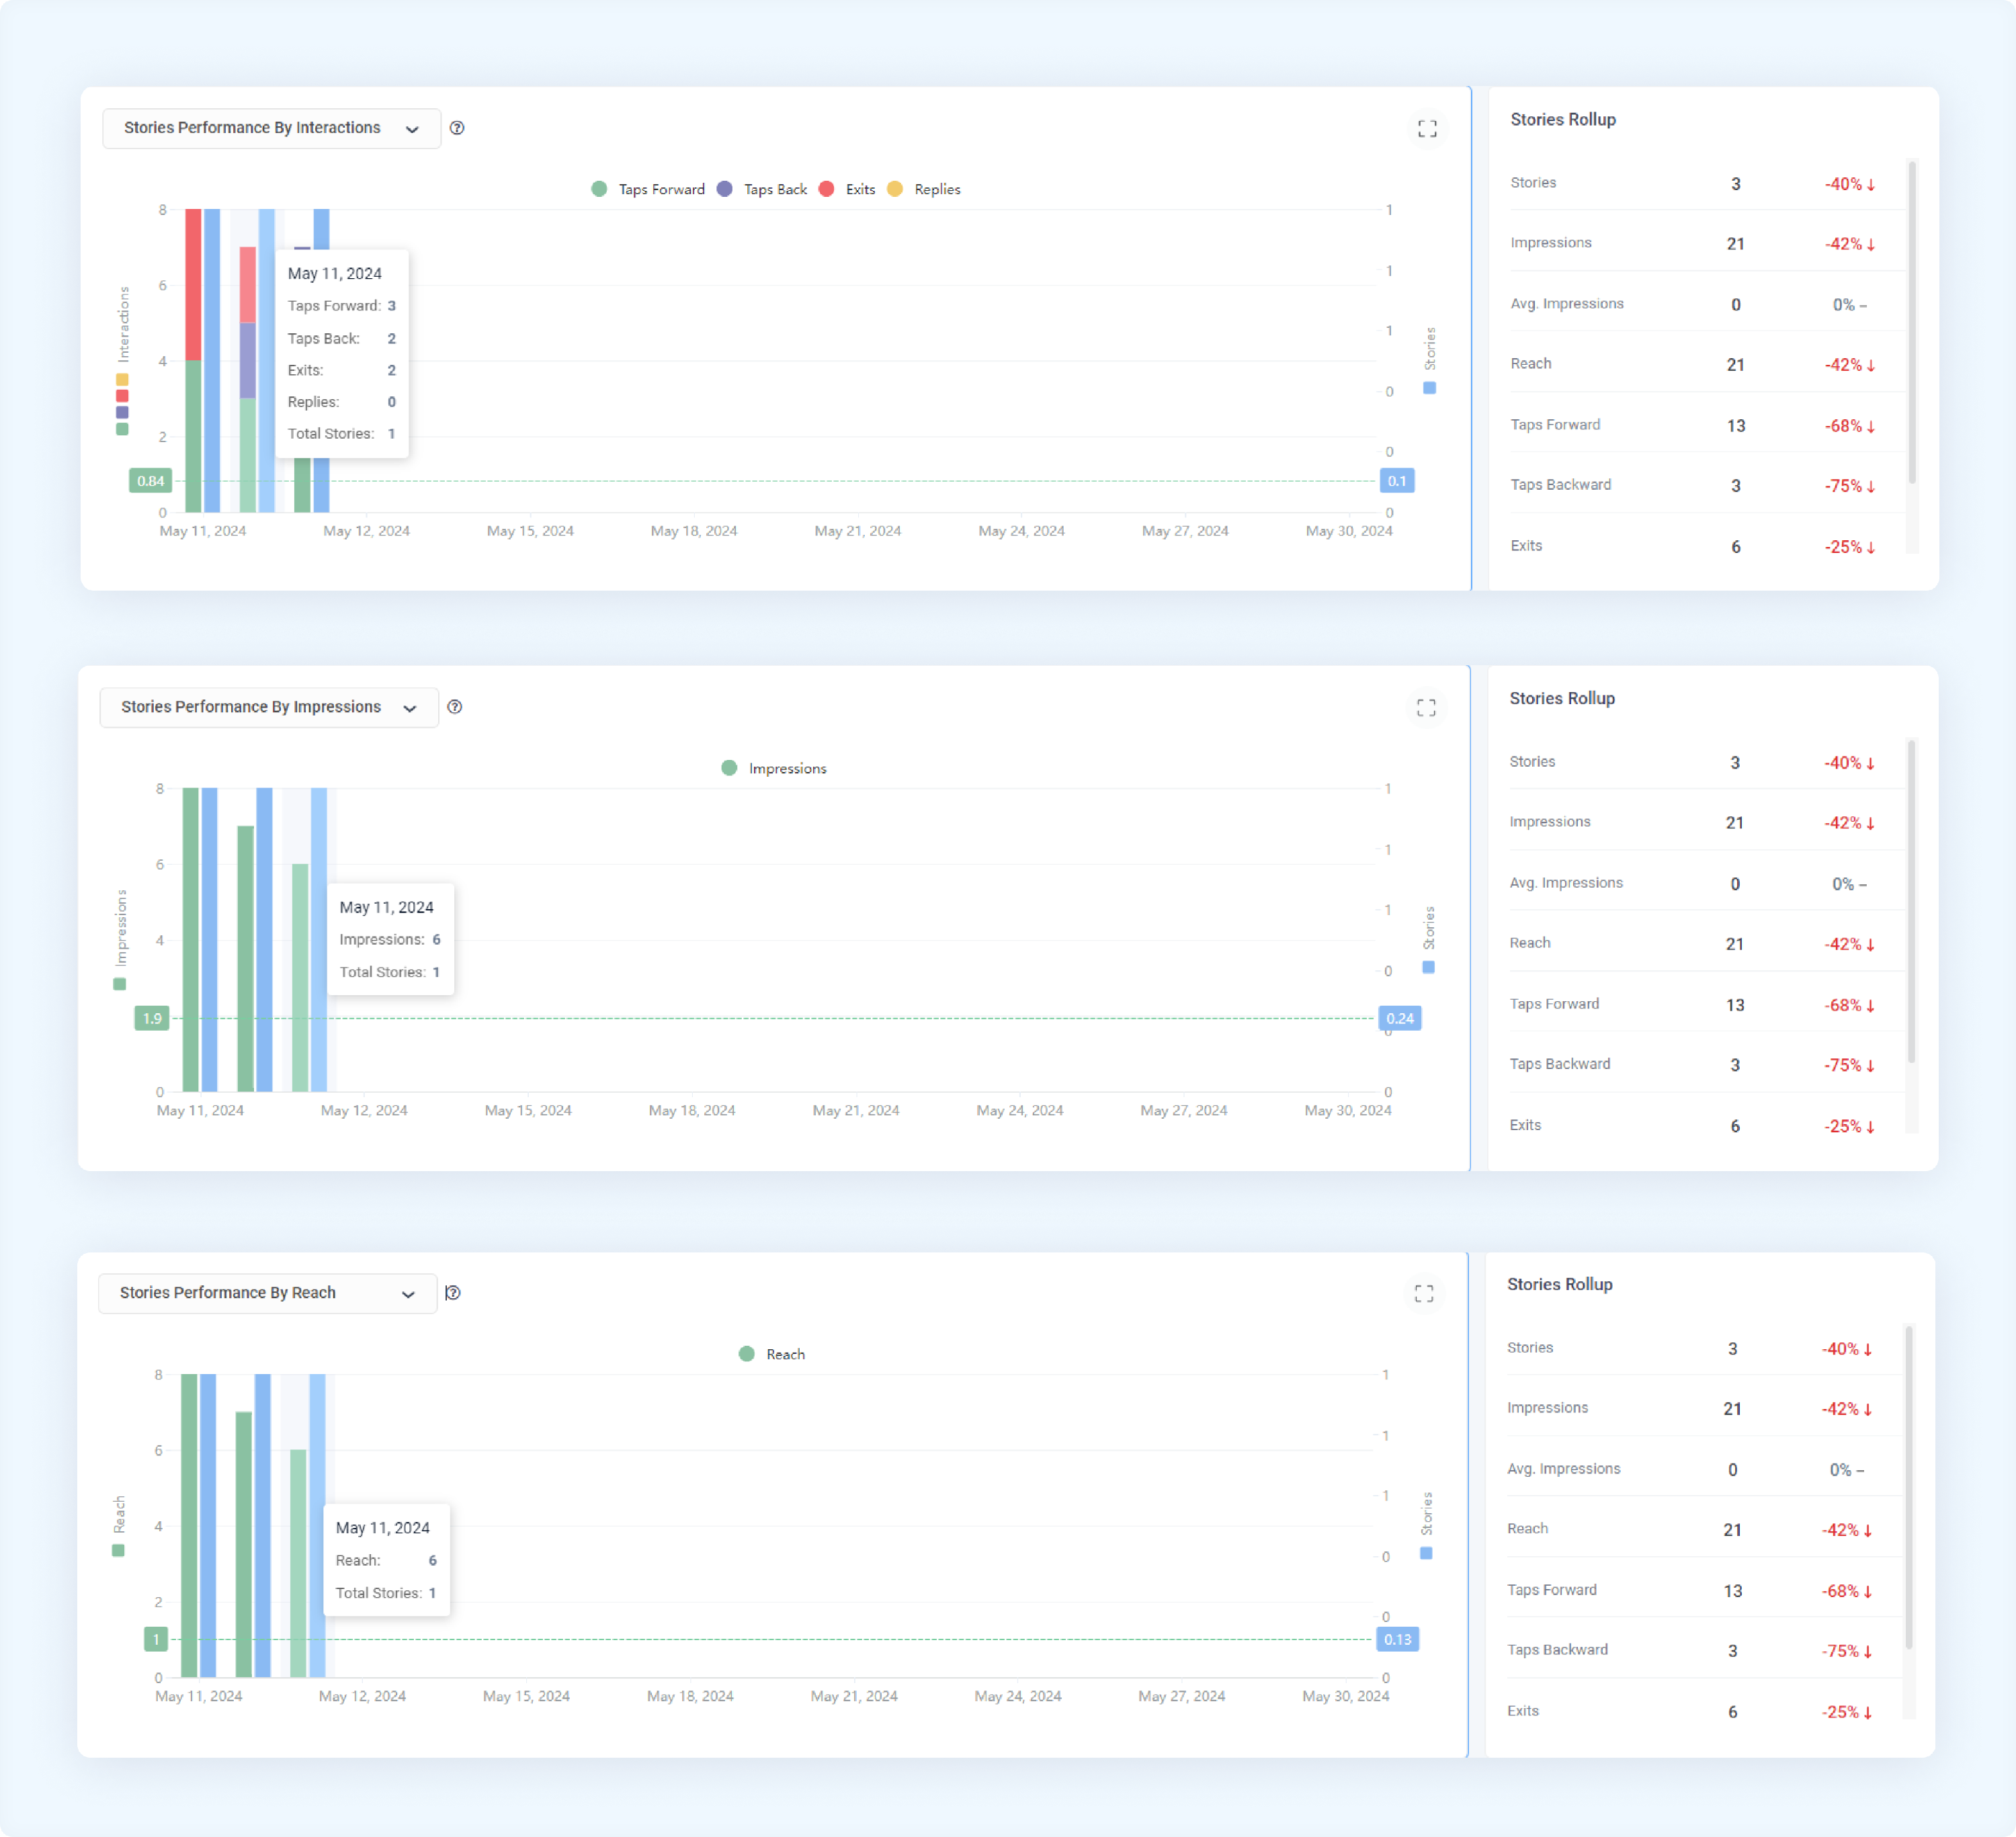
Task: Click the 0.84 average marker in Interactions chart
Action: (151, 481)
